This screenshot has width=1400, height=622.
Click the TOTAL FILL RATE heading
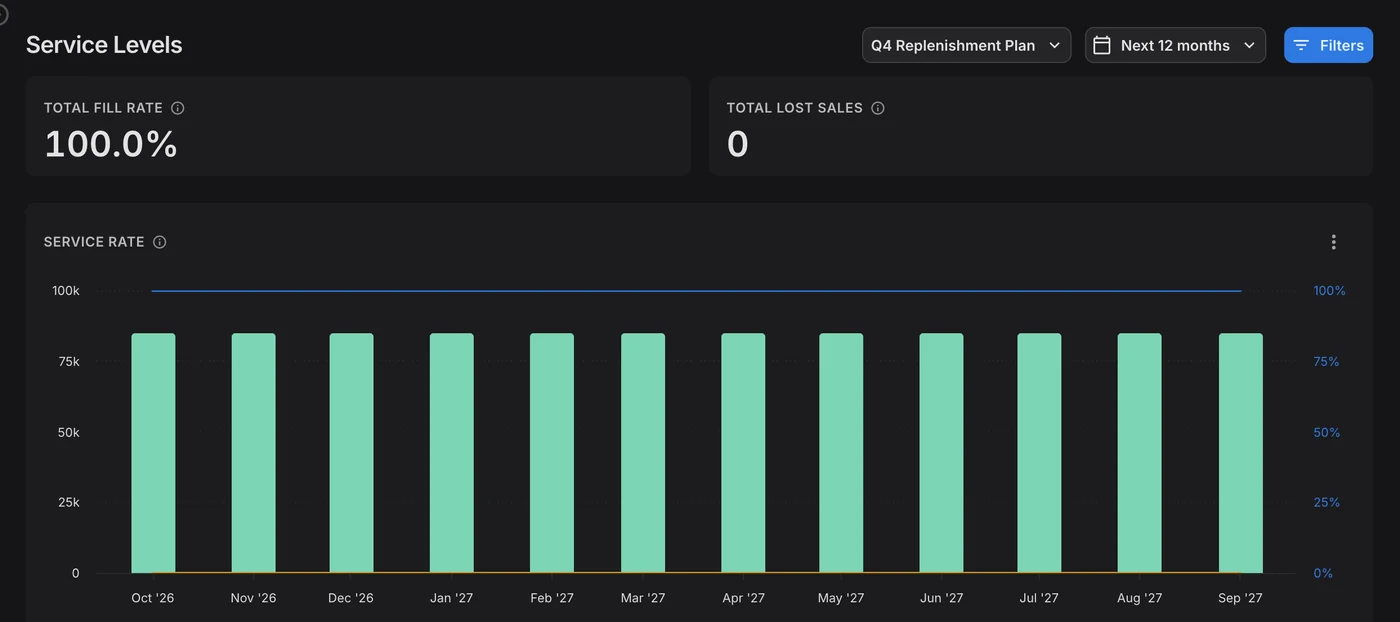click(103, 108)
